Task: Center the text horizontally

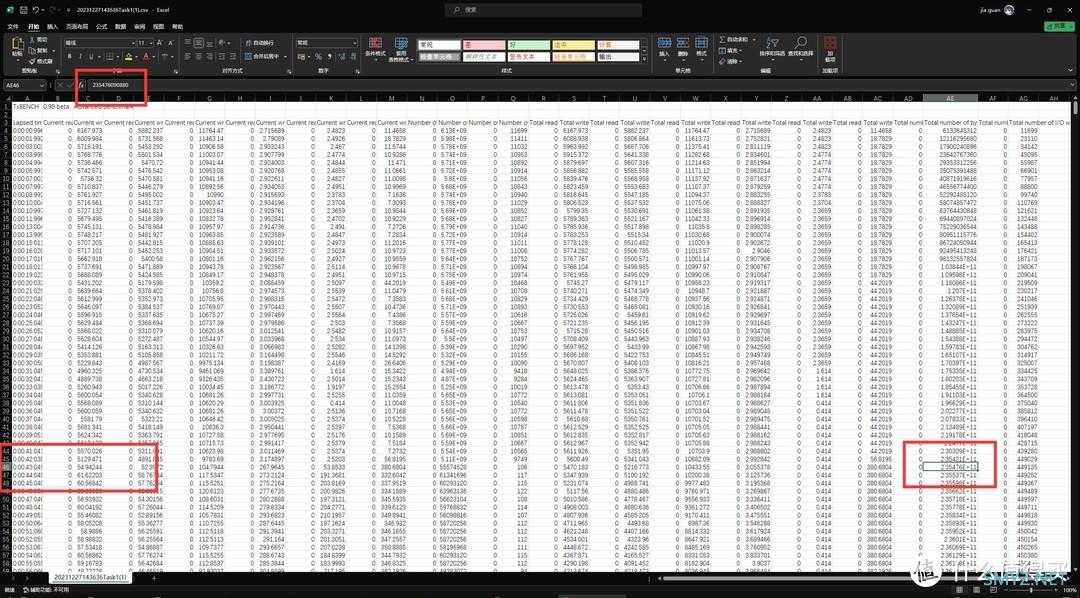Action: 198,56
